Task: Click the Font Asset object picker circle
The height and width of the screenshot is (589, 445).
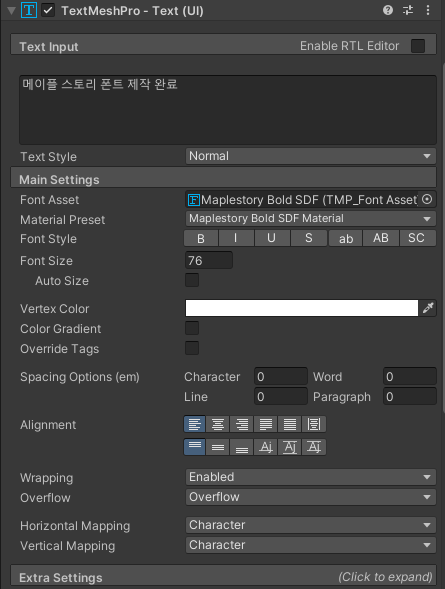Action: 427,199
